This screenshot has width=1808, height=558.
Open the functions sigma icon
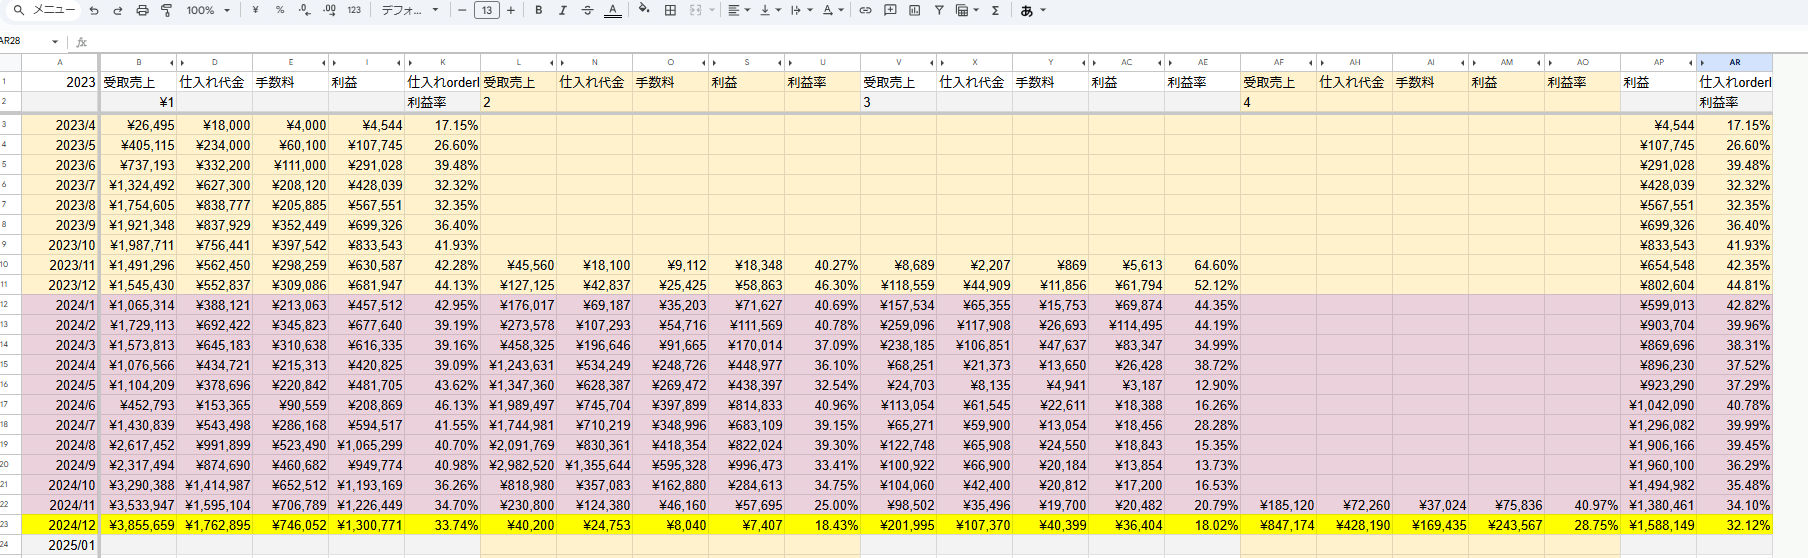(x=995, y=10)
